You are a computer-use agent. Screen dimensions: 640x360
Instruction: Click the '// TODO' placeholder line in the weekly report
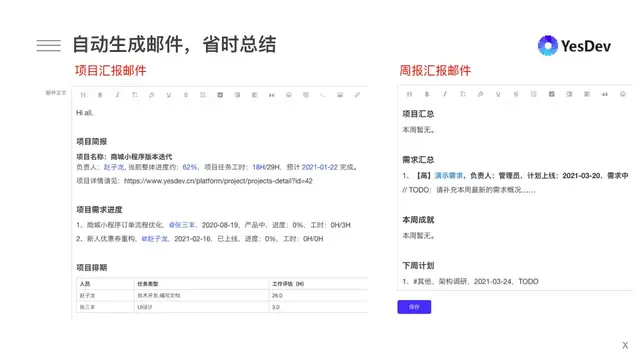469,190
